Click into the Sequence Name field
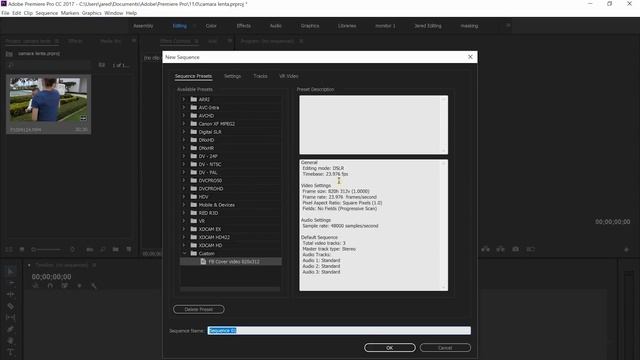The width and height of the screenshot is (640, 360). point(339,331)
